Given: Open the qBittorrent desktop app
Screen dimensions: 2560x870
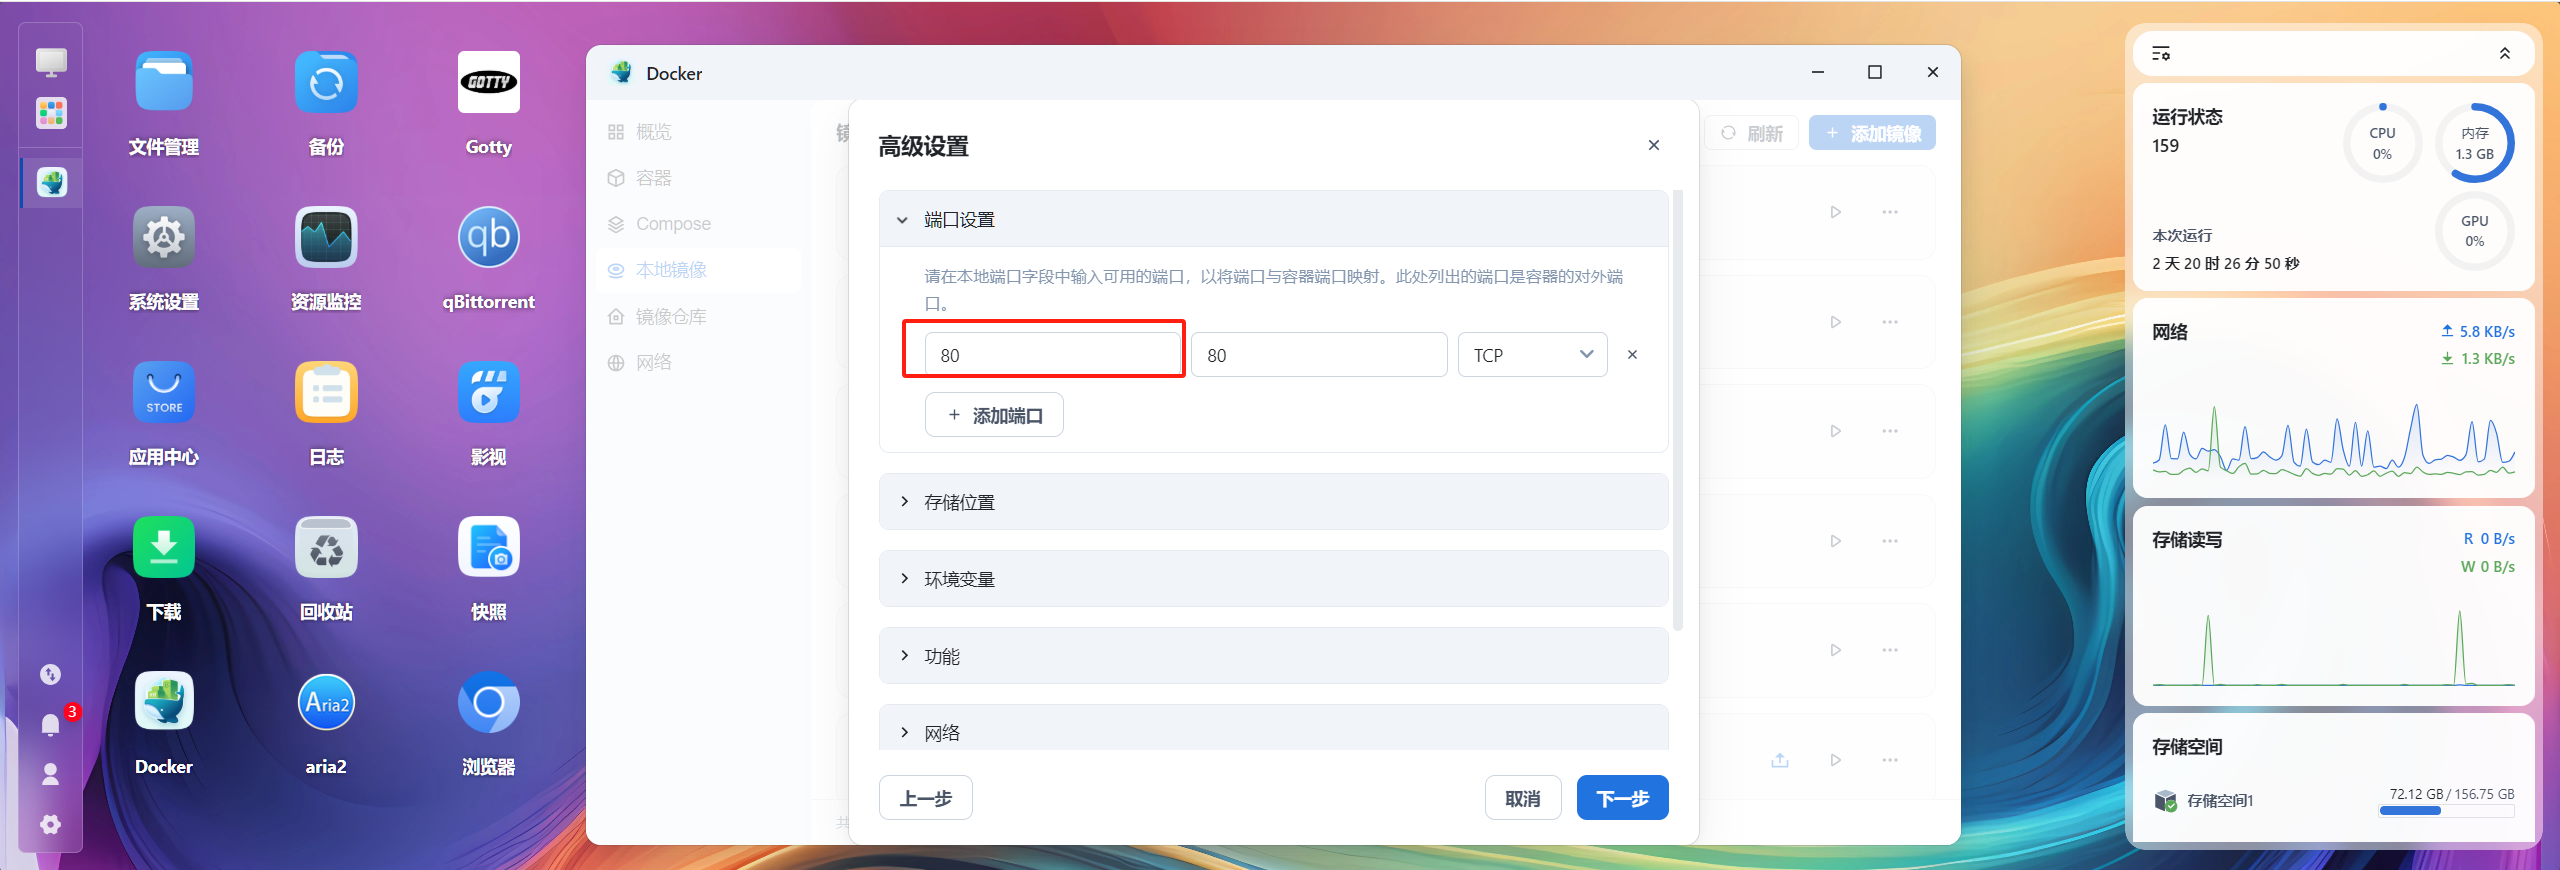Looking at the screenshot, I should (x=488, y=238).
